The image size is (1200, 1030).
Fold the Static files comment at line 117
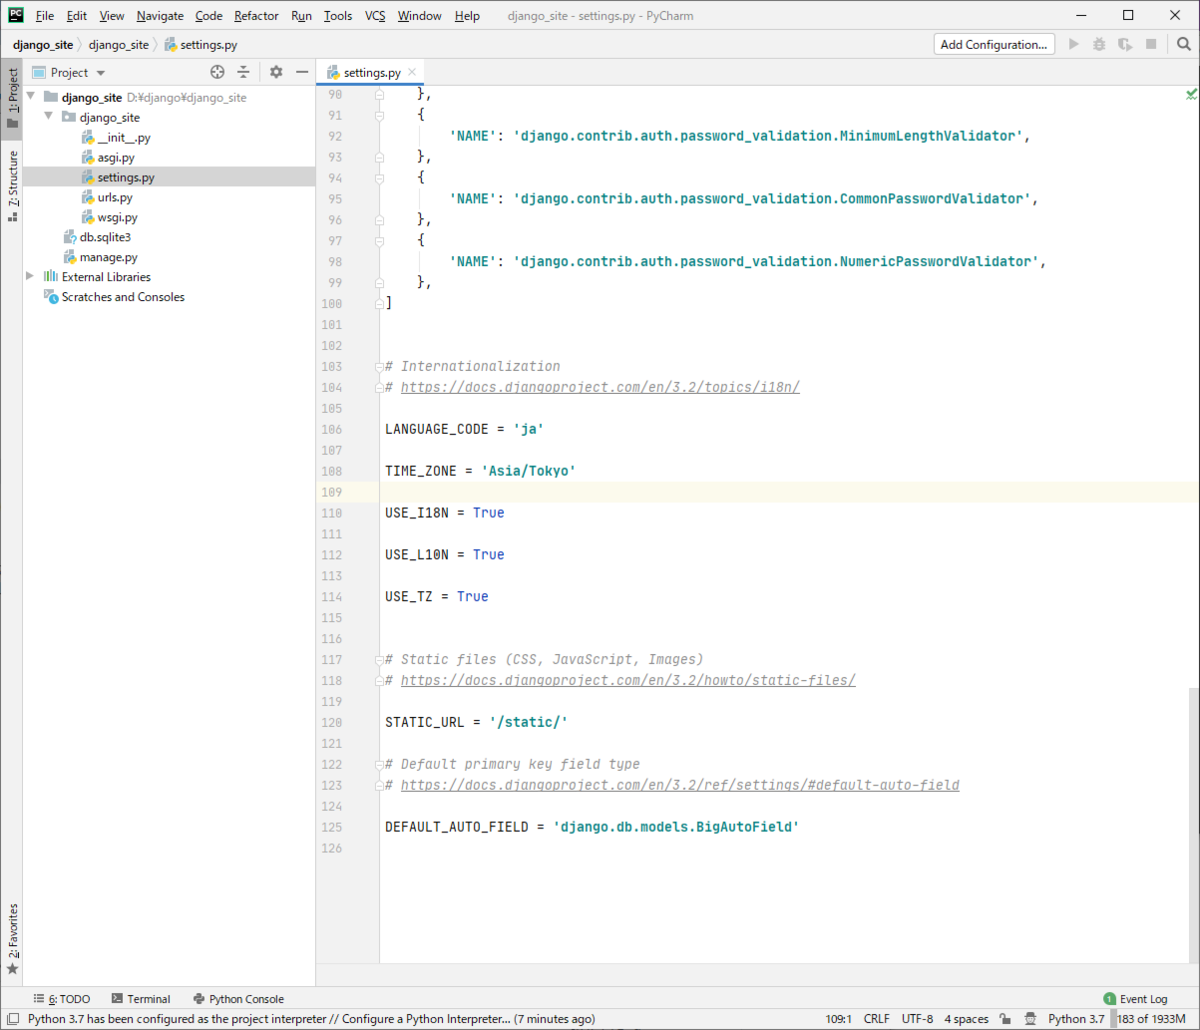pos(379,660)
